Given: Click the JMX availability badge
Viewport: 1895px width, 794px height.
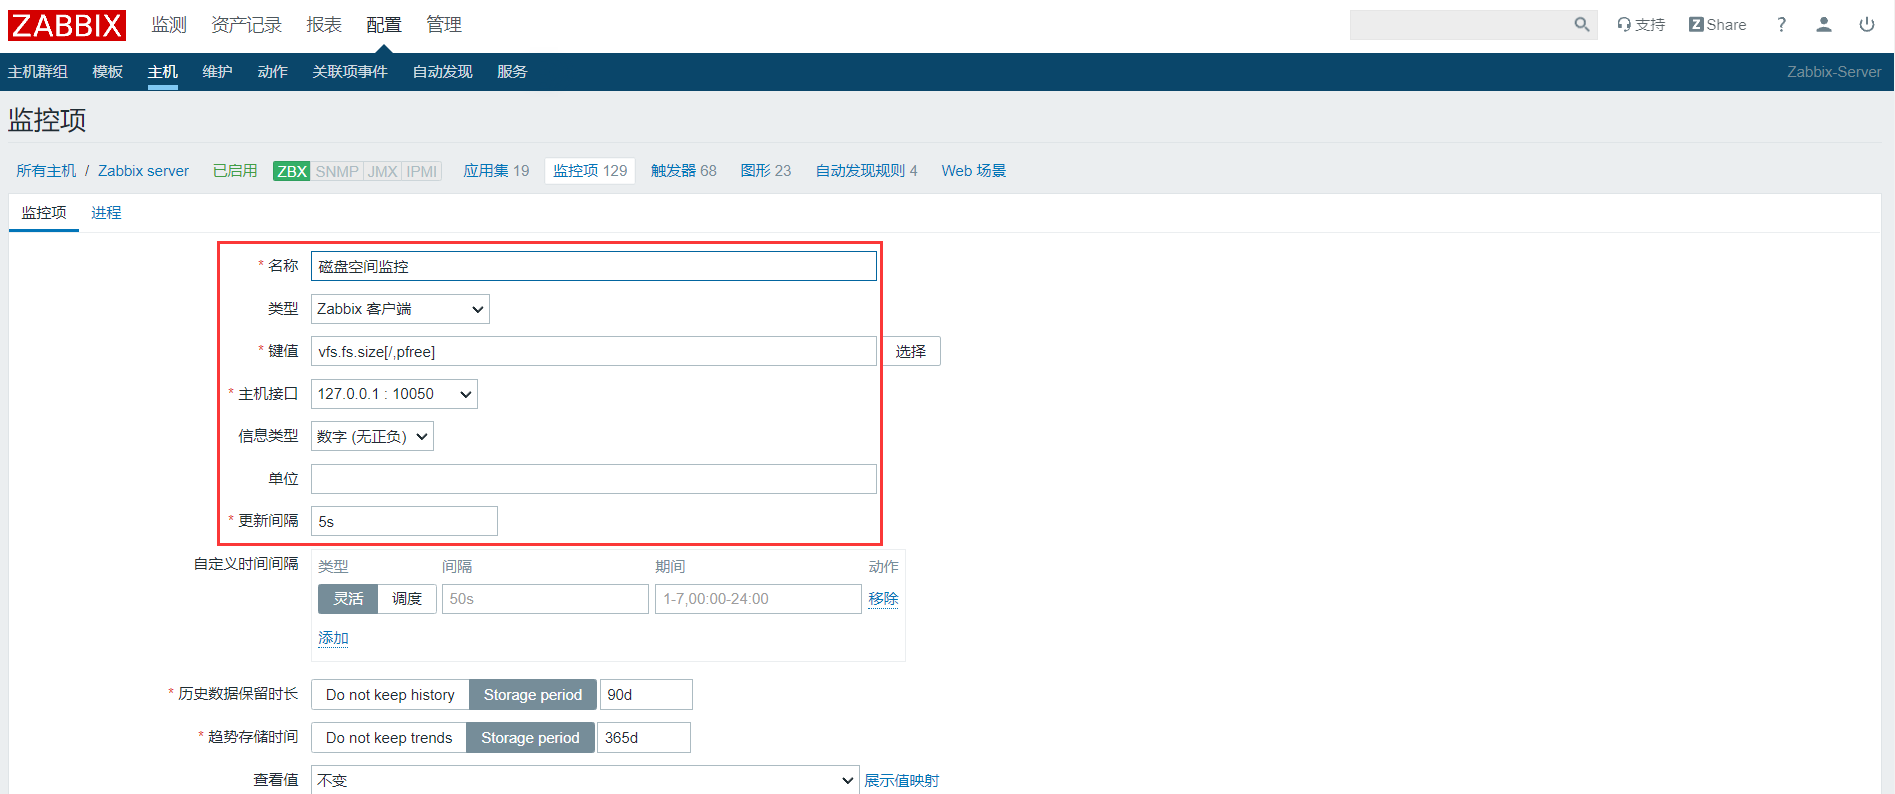Looking at the screenshot, I should (382, 171).
